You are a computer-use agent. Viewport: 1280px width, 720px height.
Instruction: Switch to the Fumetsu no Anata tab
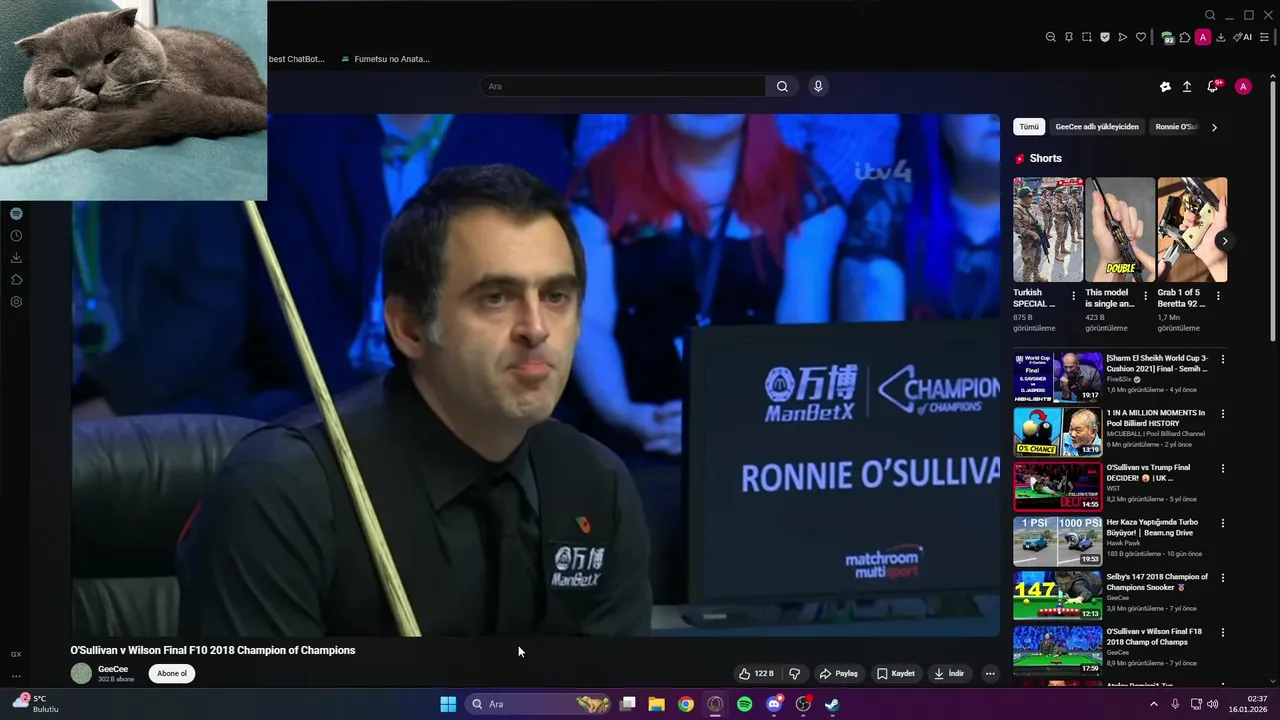coord(386,59)
